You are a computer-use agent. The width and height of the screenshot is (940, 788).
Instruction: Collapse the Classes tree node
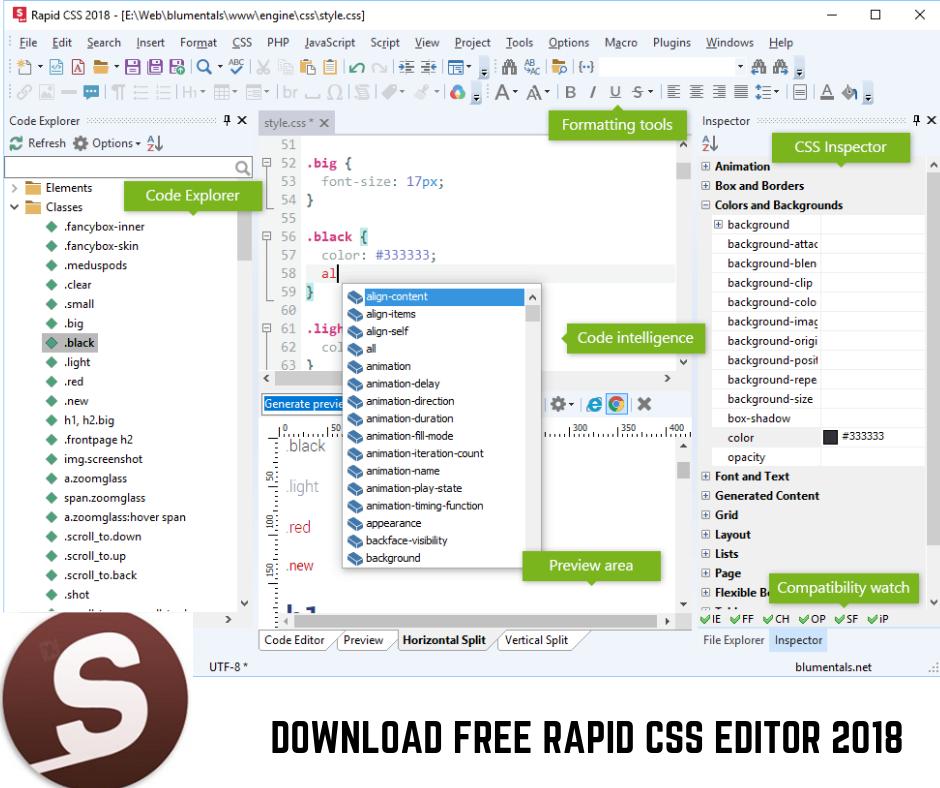(14, 207)
